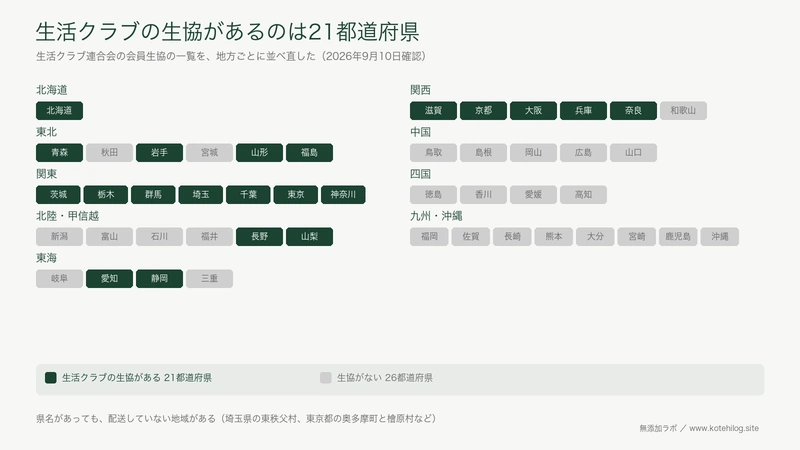Screen dimensions: 800x450
Task: Click the 四国 region heading
Action: (420, 174)
